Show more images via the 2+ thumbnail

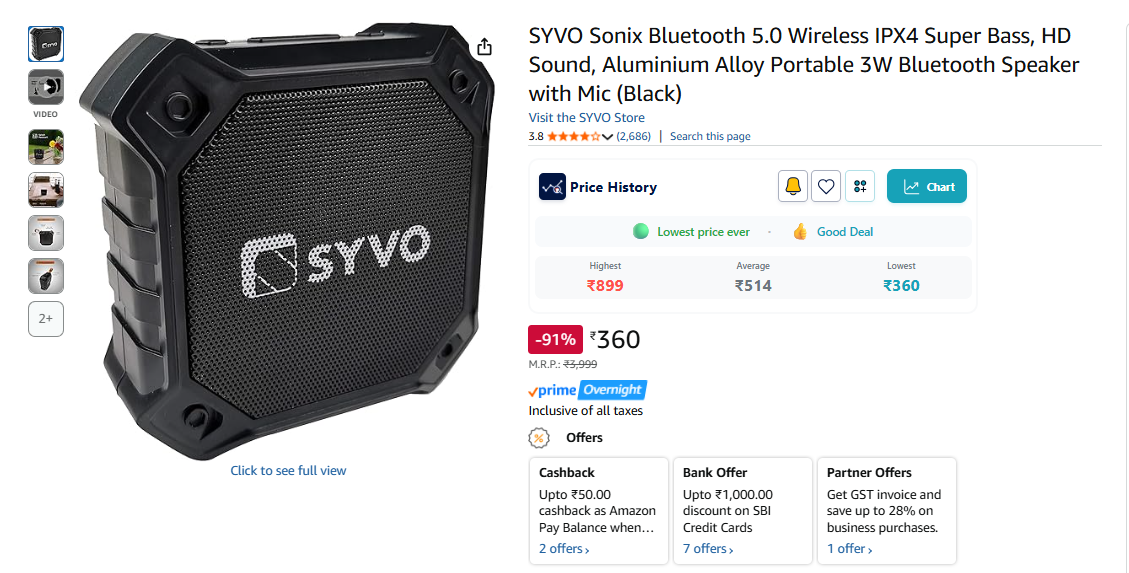[46, 318]
